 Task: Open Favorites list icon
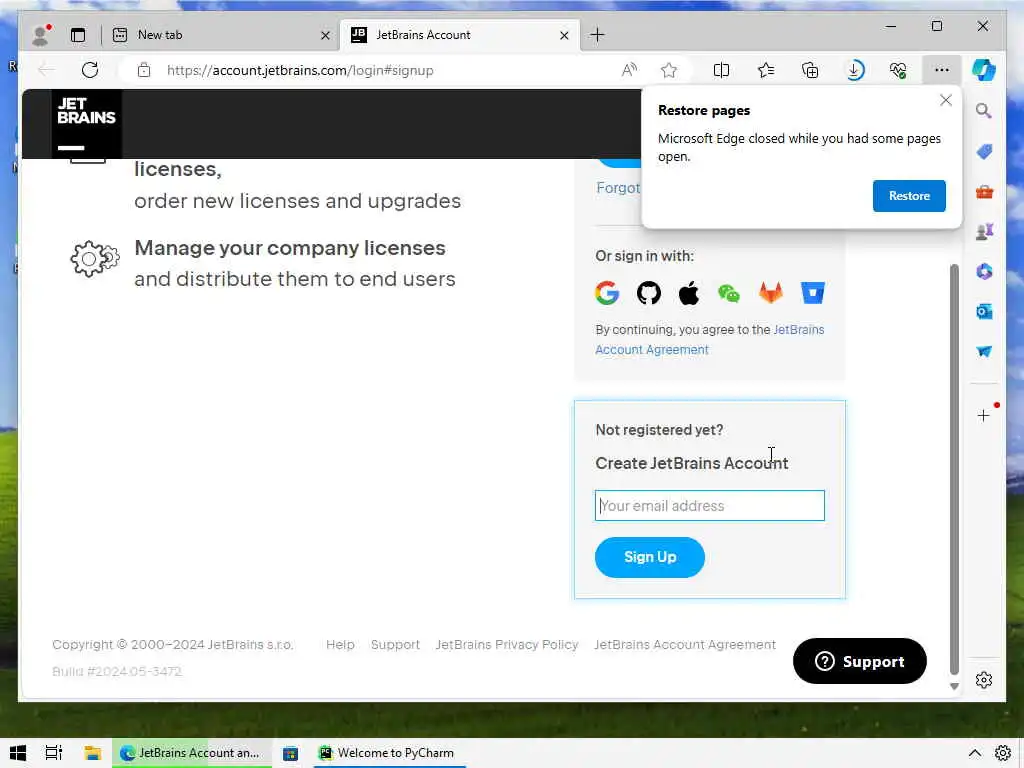pos(766,70)
